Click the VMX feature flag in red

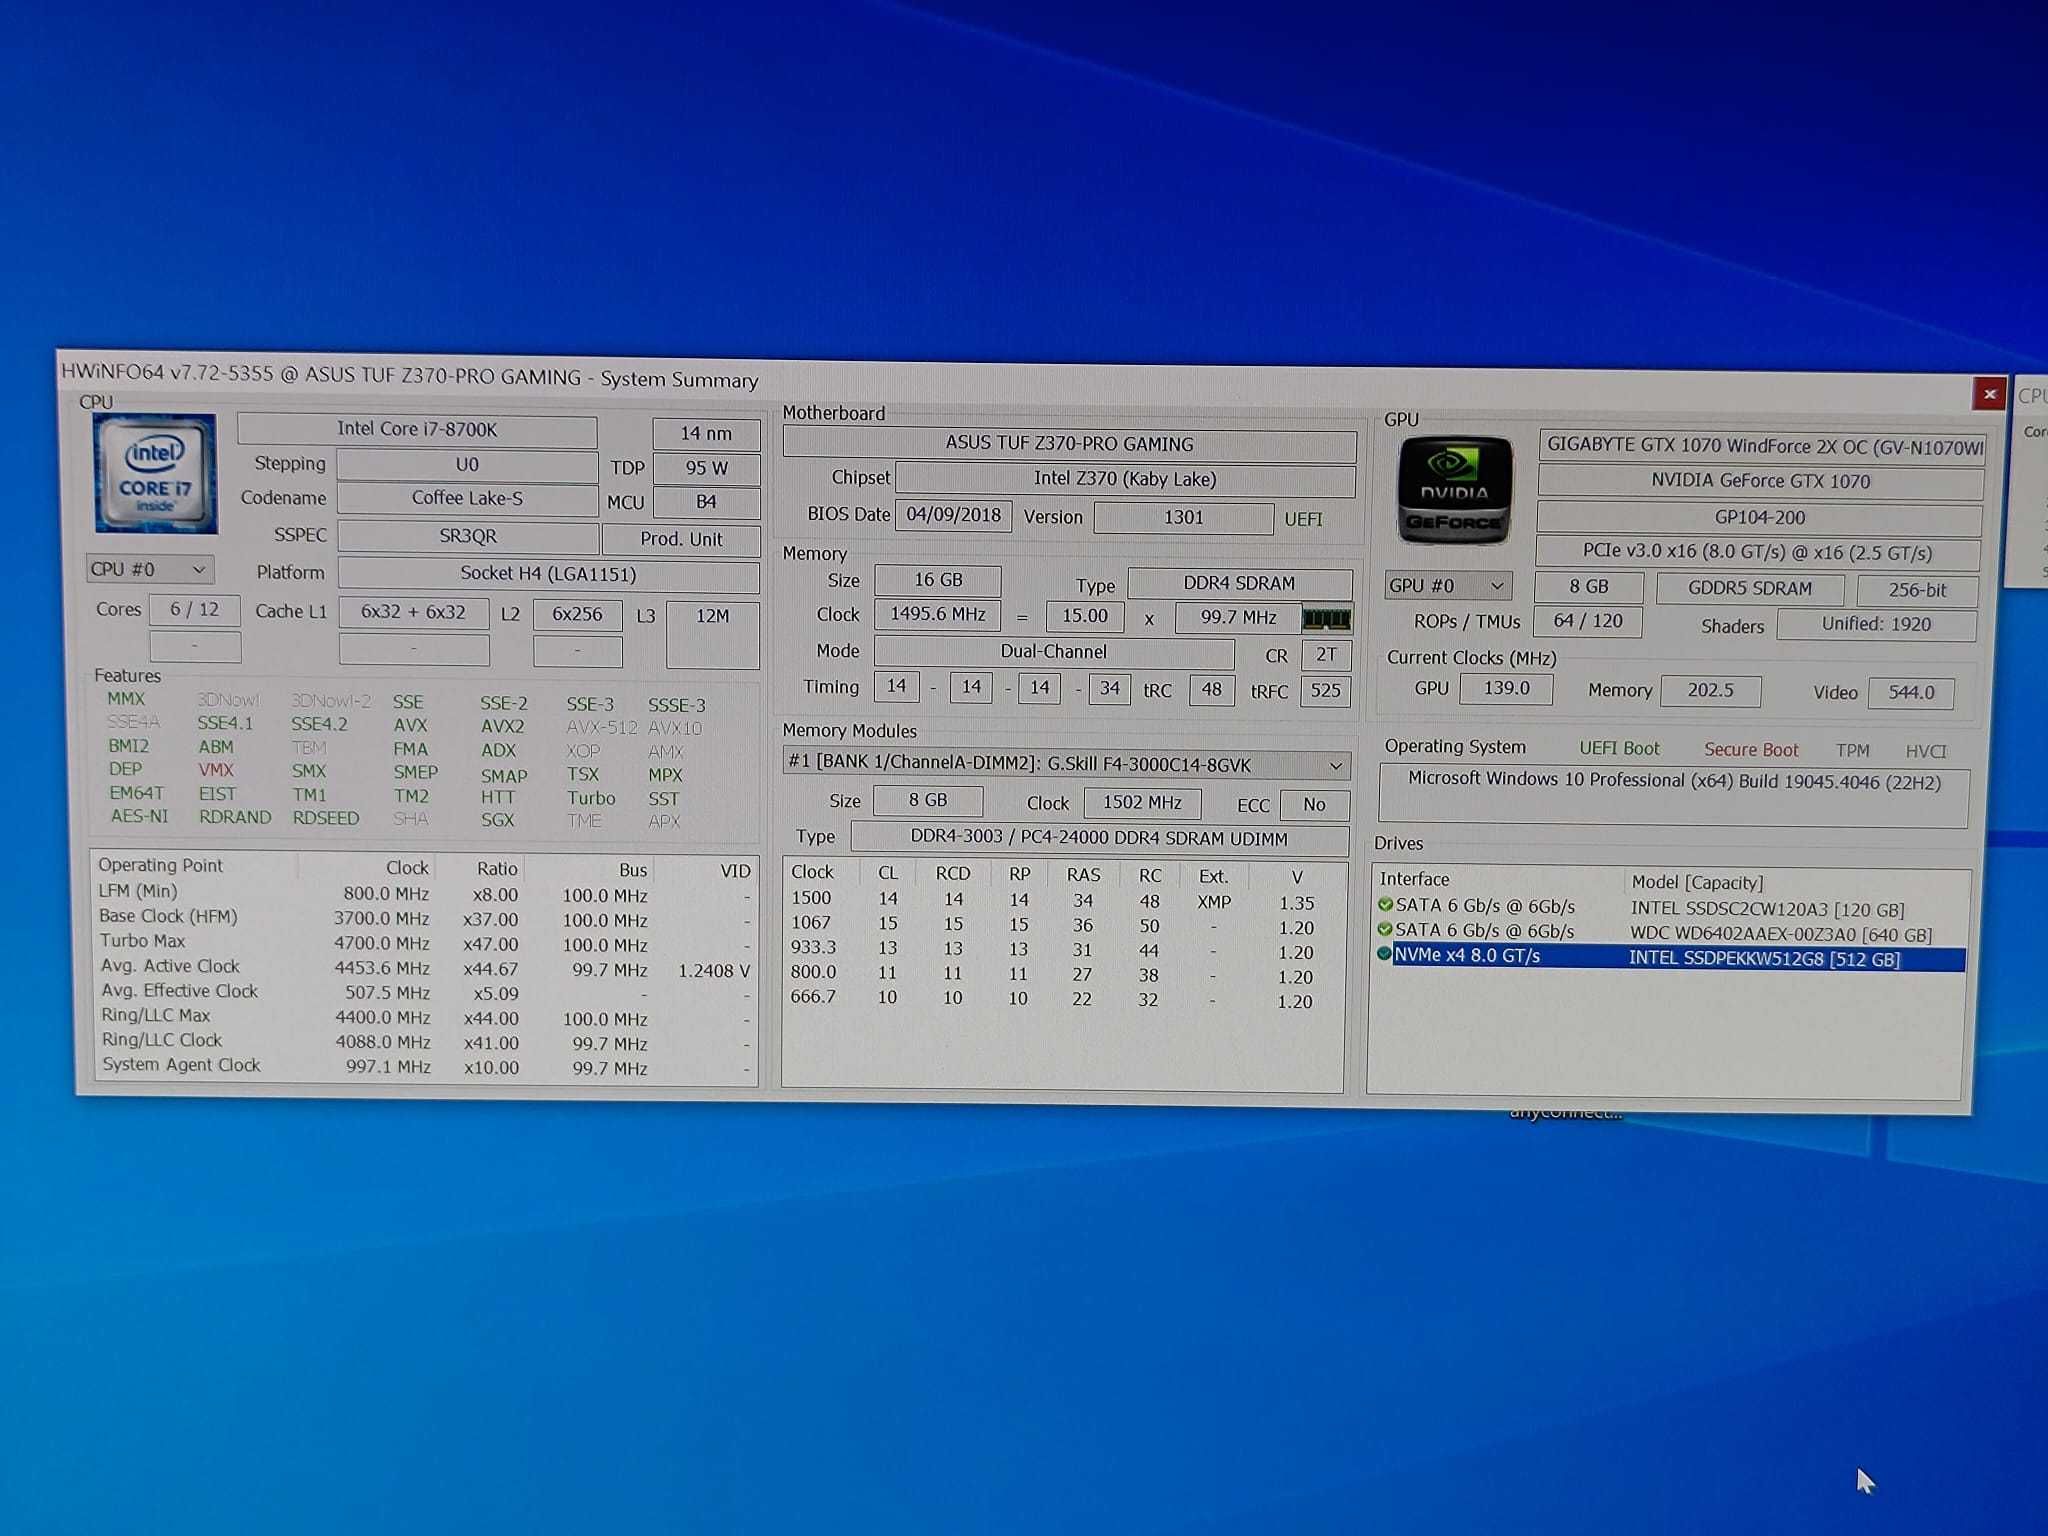click(216, 770)
